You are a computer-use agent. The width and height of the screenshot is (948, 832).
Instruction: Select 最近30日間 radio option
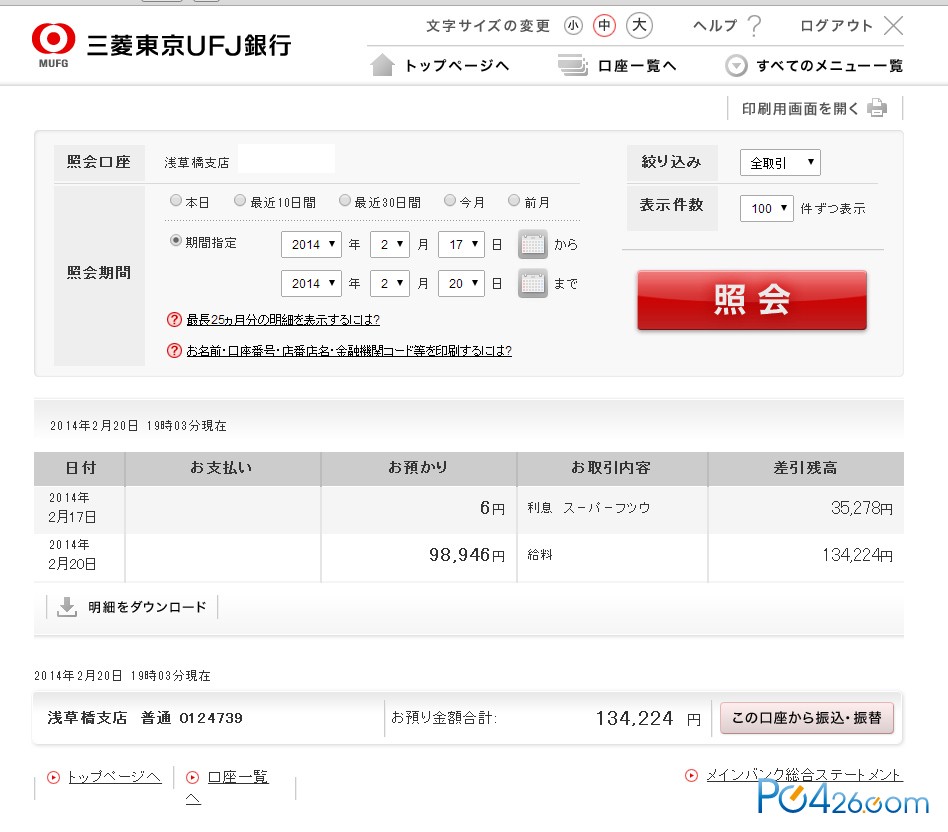click(345, 200)
